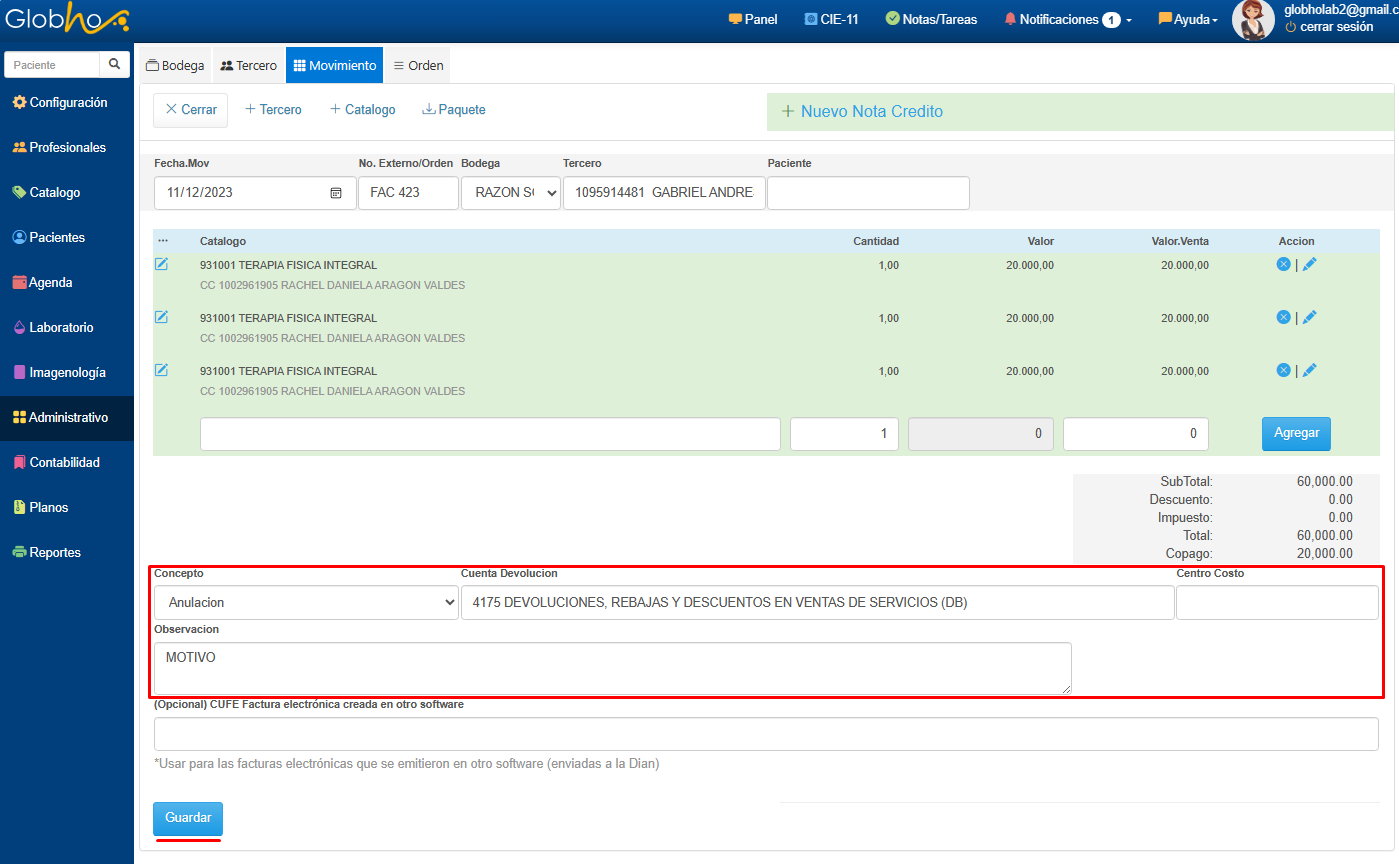The image size is (1399, 864).
Task: Open edit form icon left of third row
Action: (x=161, y=370)
